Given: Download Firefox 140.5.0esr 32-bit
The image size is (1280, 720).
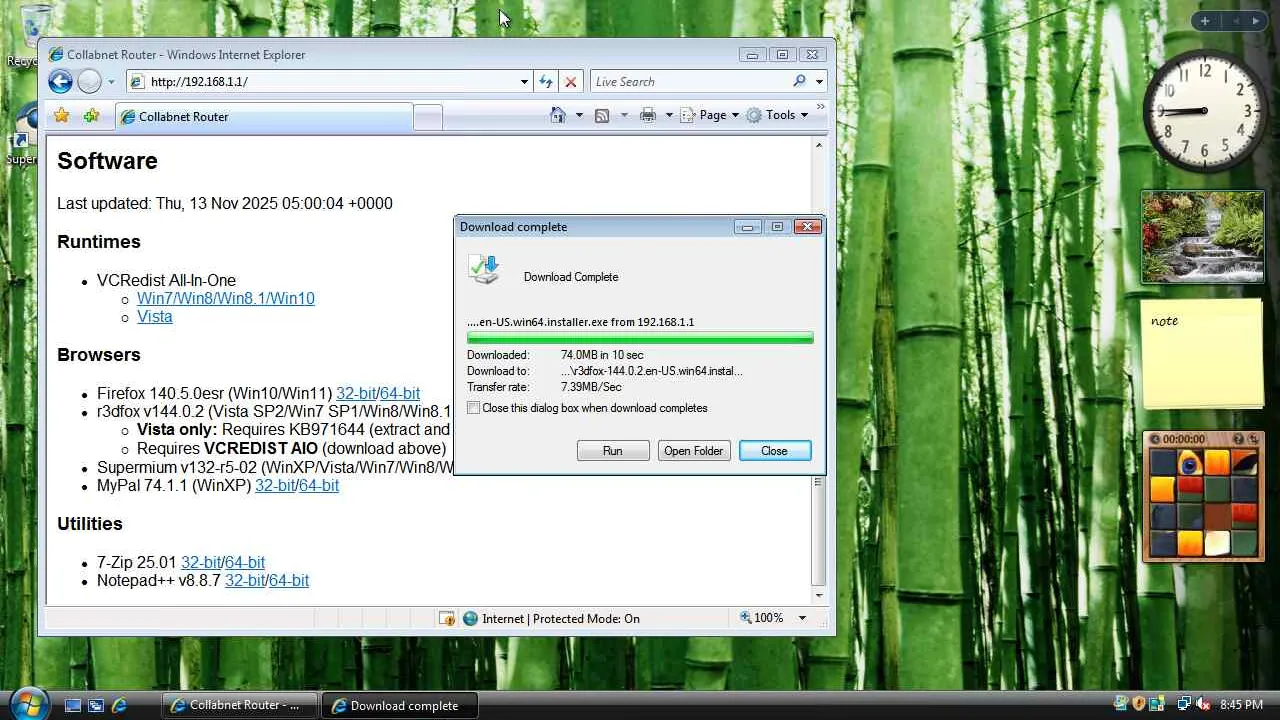Looking at the screenshot, I should click(x=356, y=394).
